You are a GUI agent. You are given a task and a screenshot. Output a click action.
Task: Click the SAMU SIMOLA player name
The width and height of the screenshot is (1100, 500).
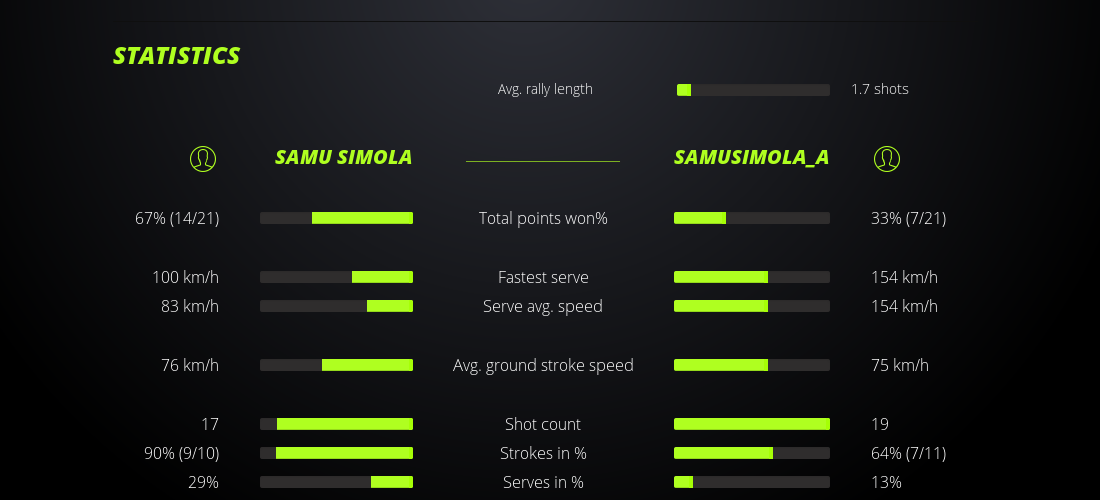click(x=343, y=157)
